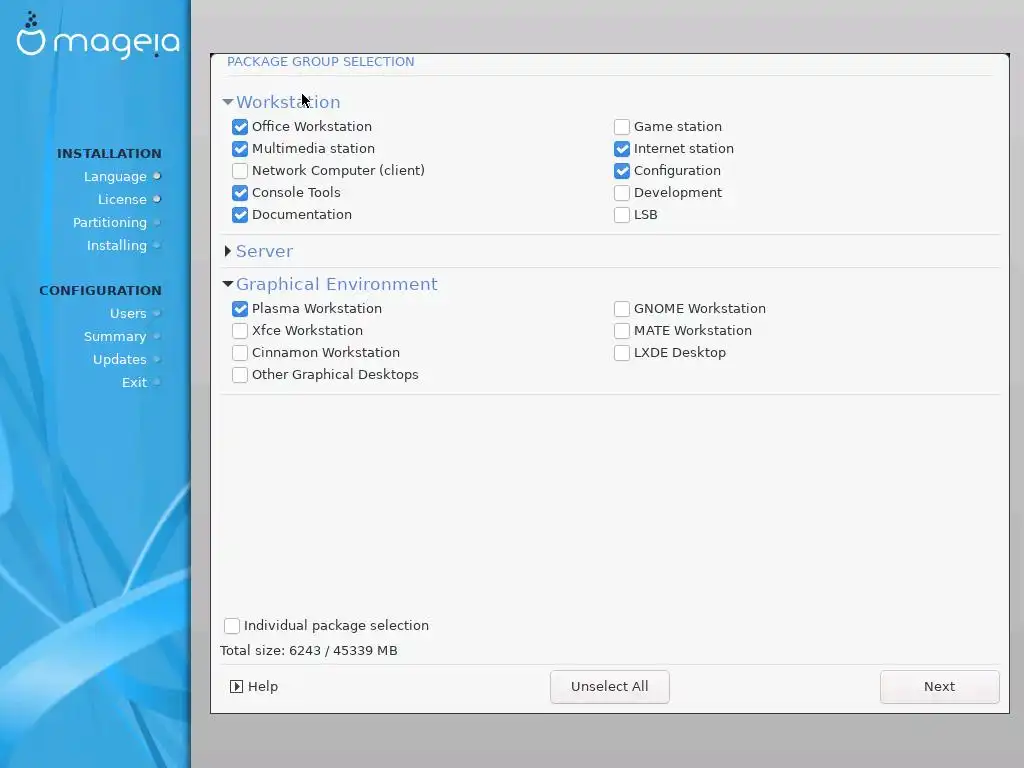1024x768 pixels.
Task: Expand the Server section
Action: click(x=228, y=251)
